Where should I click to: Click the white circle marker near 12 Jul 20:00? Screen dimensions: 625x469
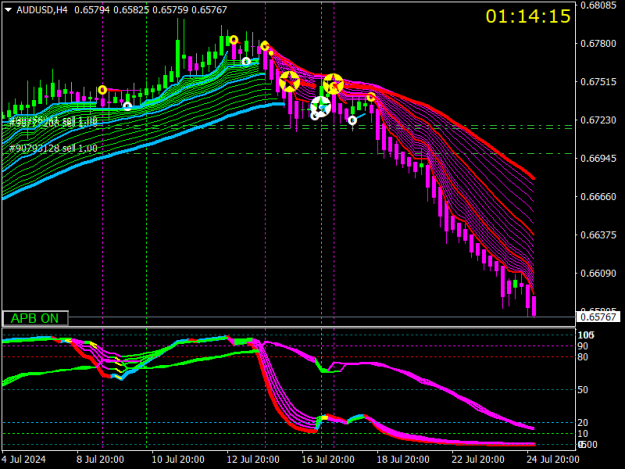point(246,61)
